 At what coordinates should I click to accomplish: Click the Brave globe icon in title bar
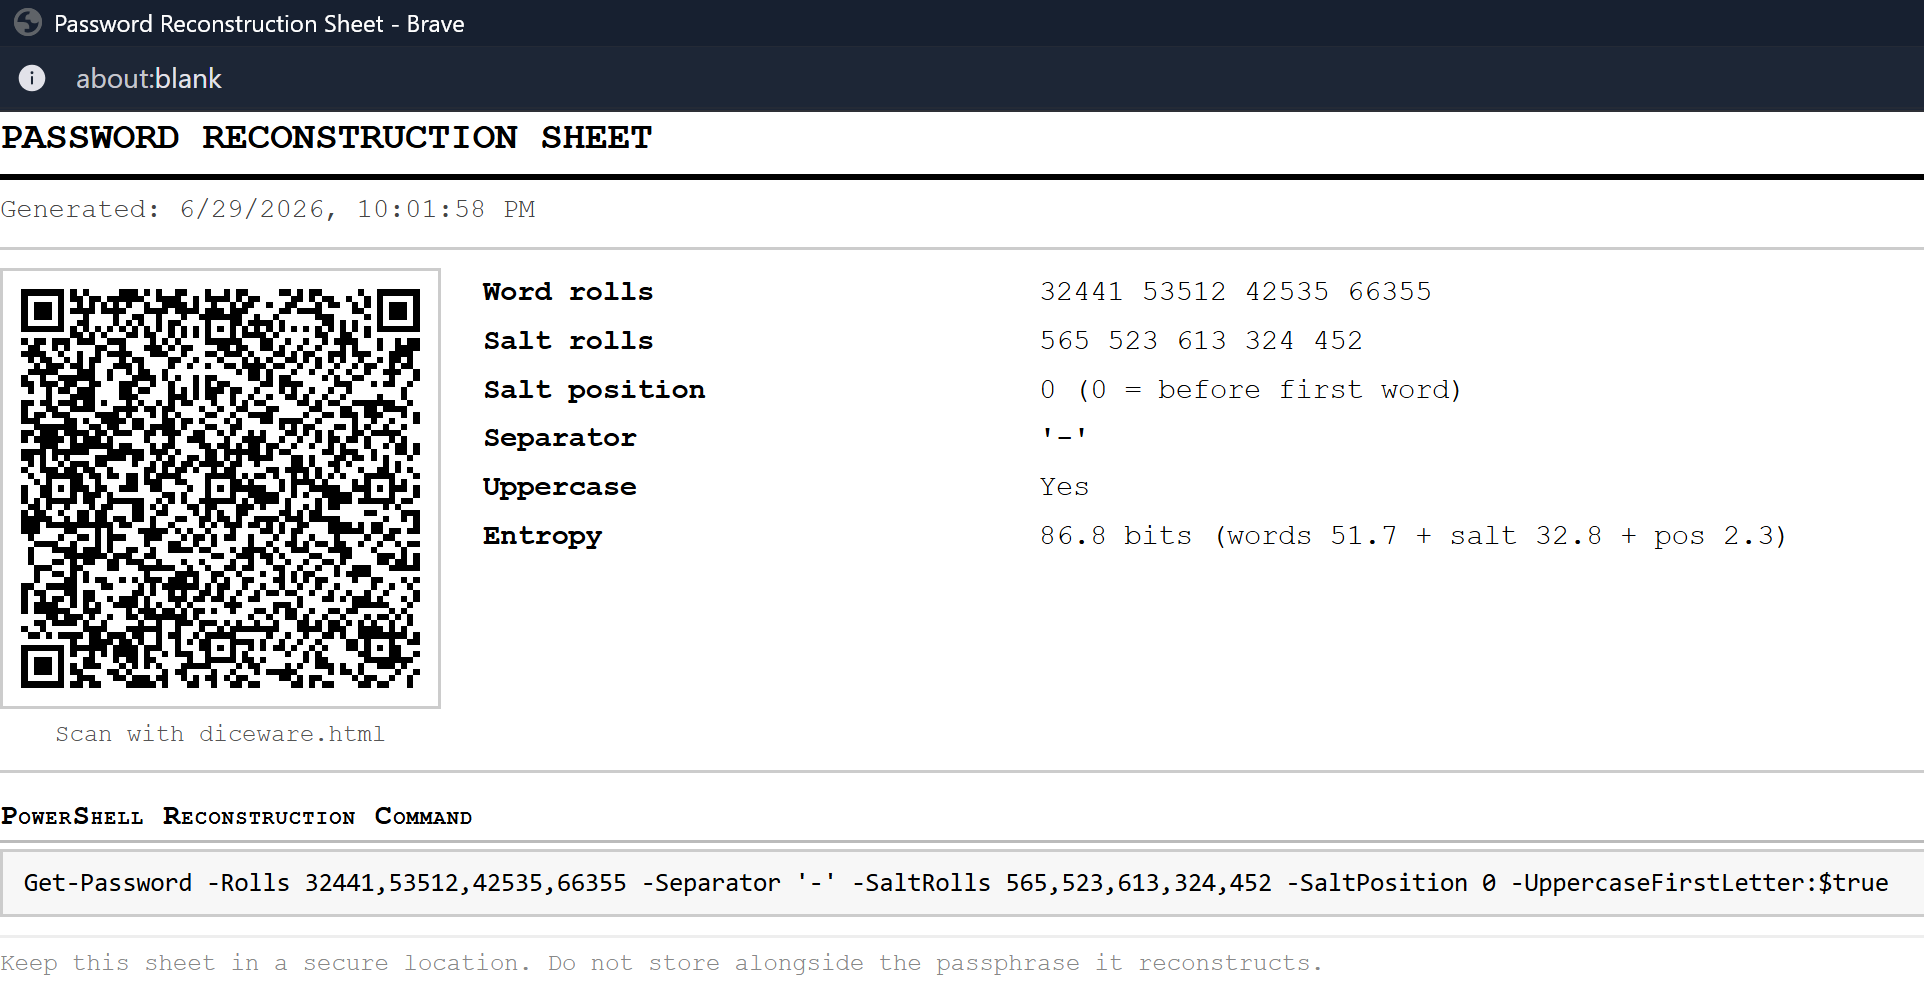[x=28, y=22]
